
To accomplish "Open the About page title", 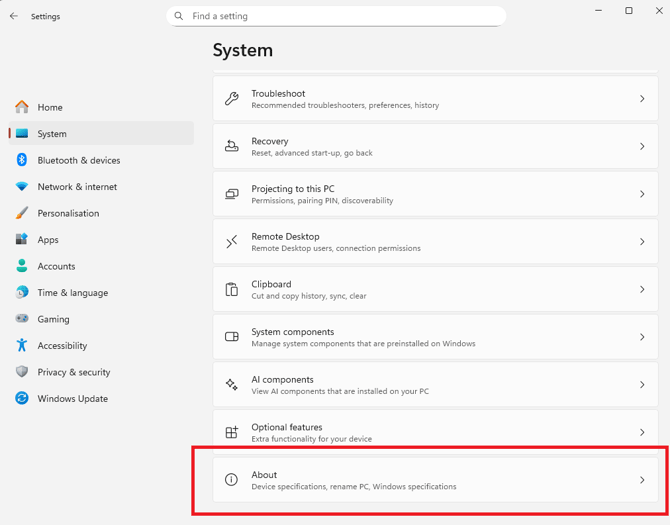I will point(264,475).
